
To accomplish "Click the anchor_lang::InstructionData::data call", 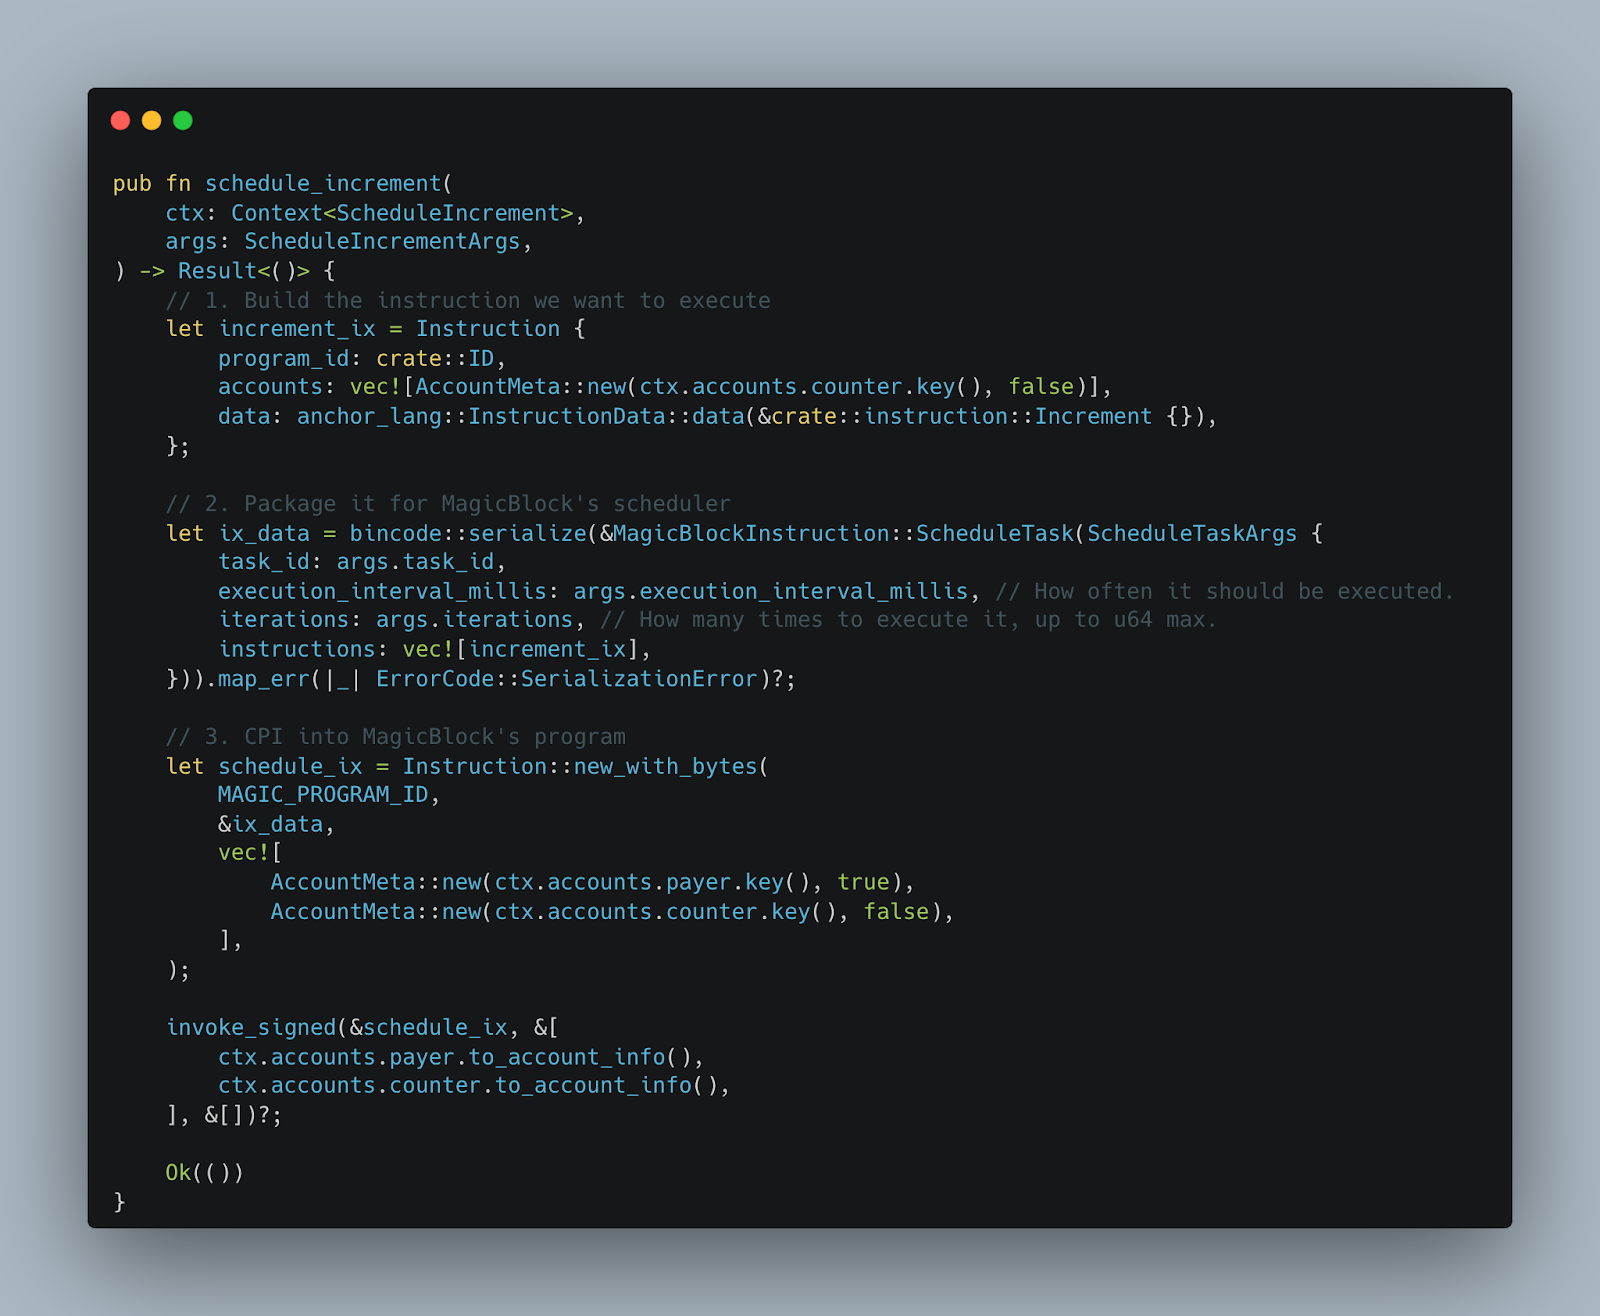I will coord(520,416).
